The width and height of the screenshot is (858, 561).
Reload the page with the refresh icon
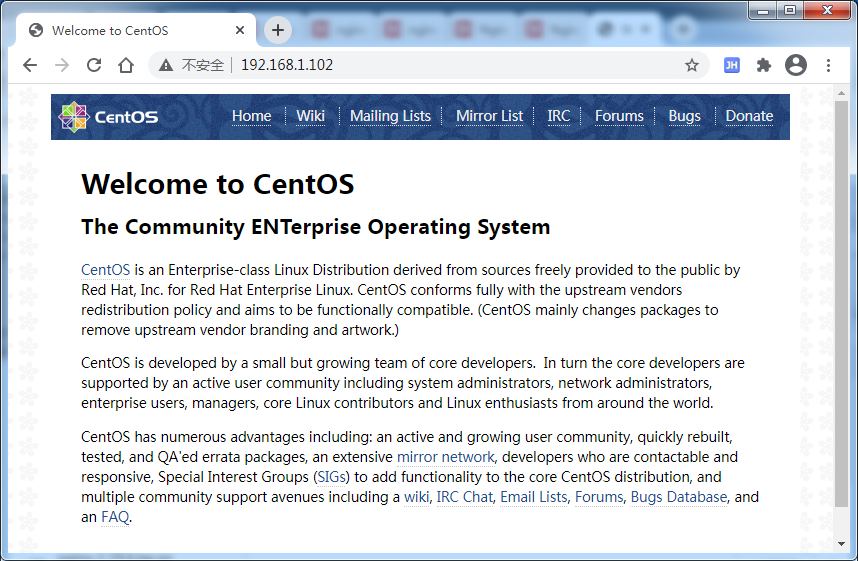point(94,65)
